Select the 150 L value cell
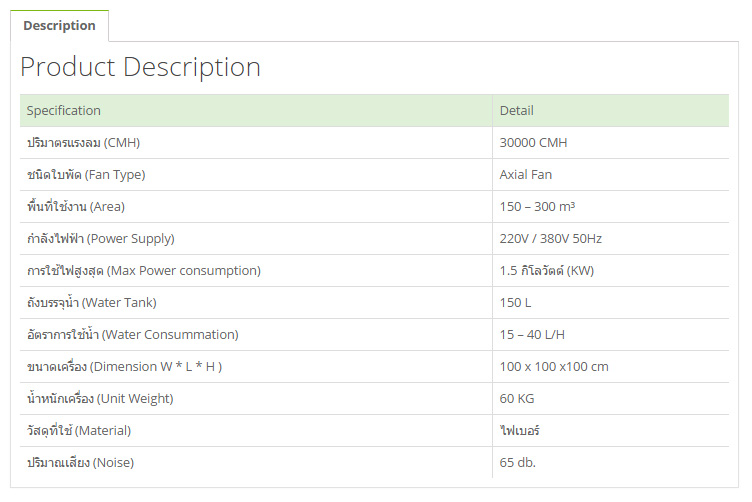The image size is (752, 502). [x=611, y=303]
